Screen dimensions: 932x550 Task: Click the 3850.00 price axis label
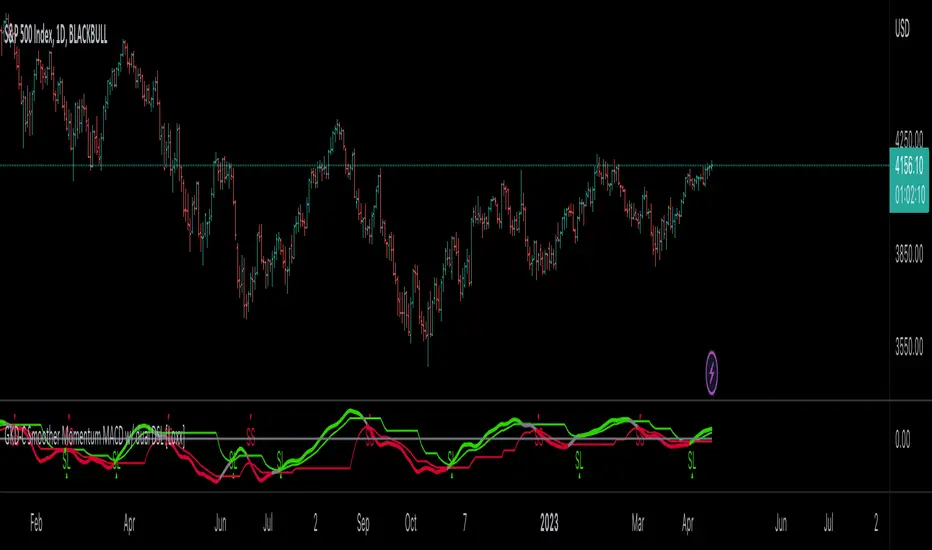[x=909, y=254]
